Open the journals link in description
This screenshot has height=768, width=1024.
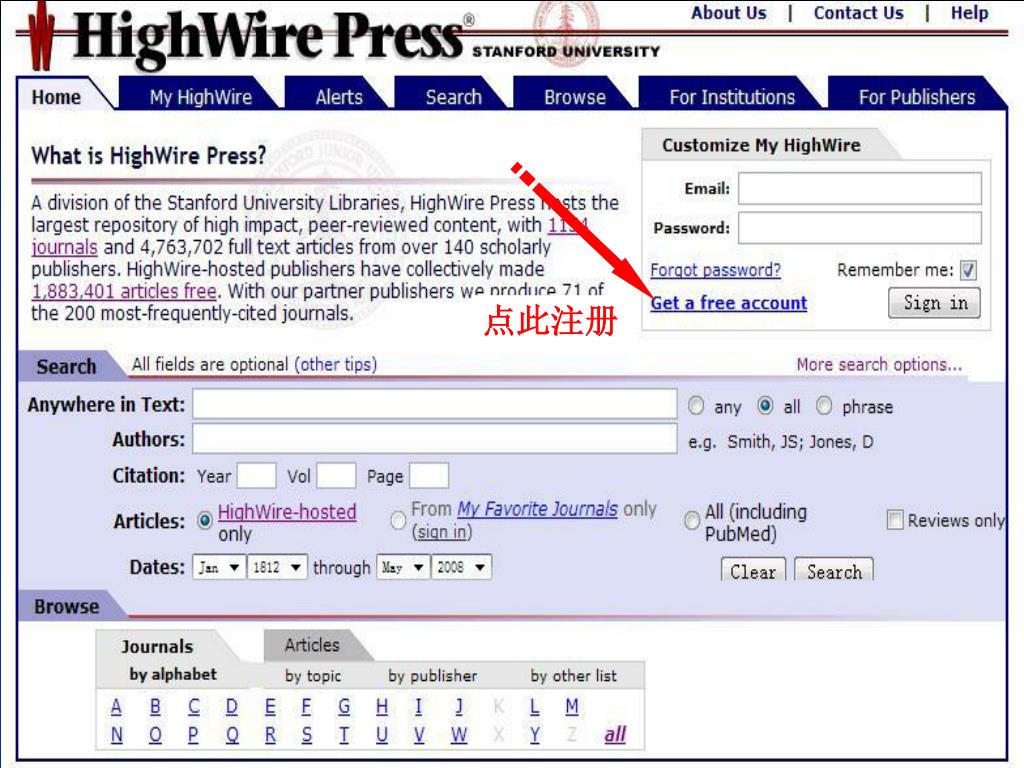click(64, 248)
